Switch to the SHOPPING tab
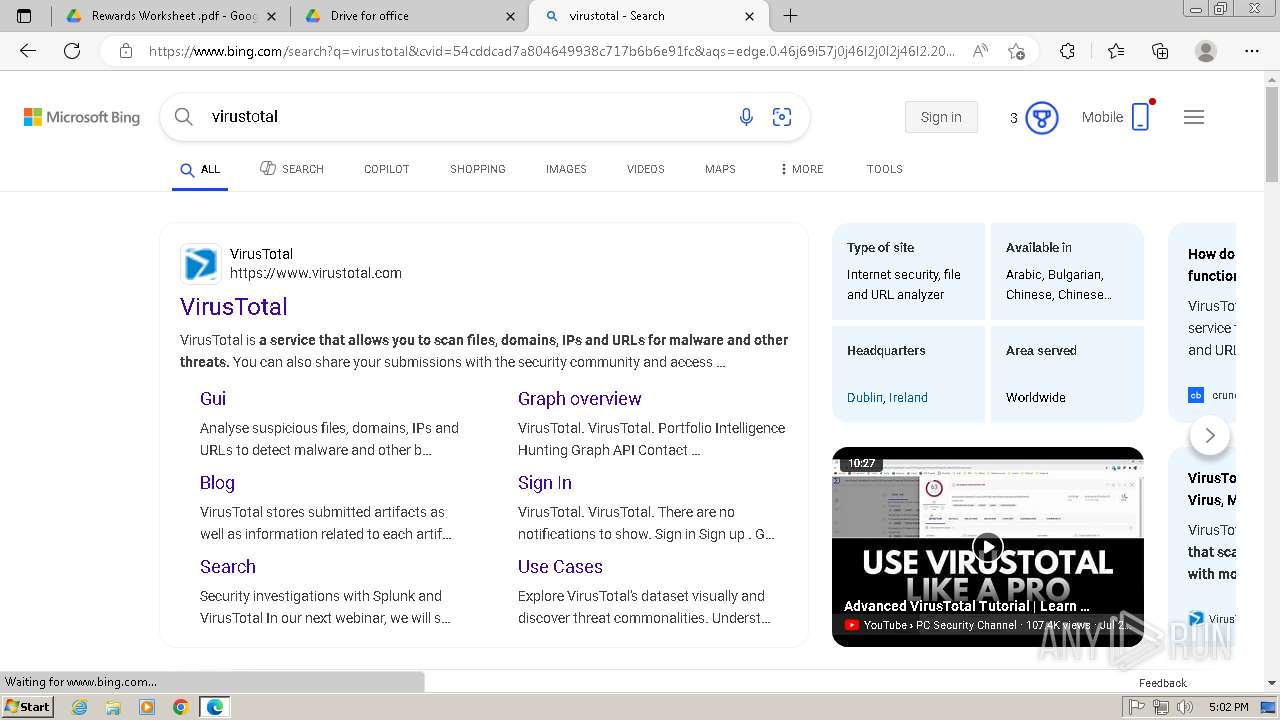Screen dimensions: 1280x720 [478, 169]
